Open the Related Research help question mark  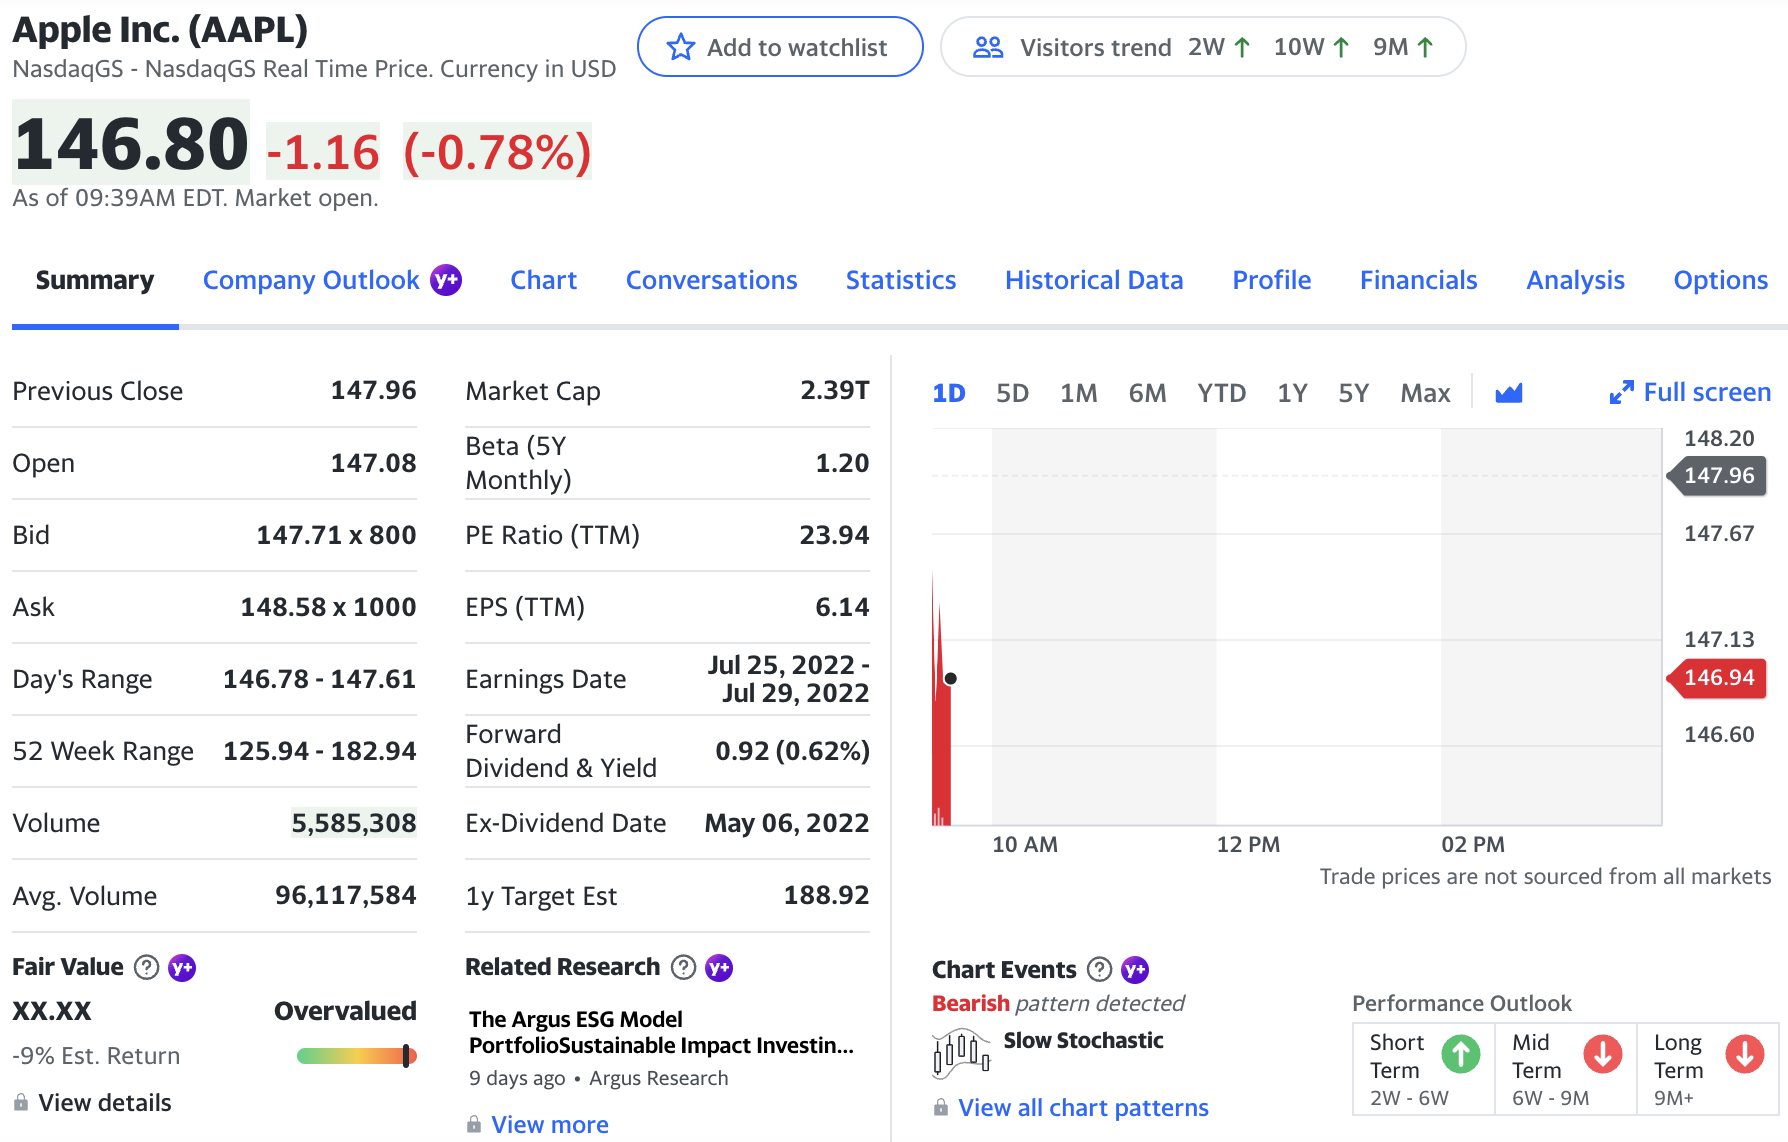click(x=683, y=967)
